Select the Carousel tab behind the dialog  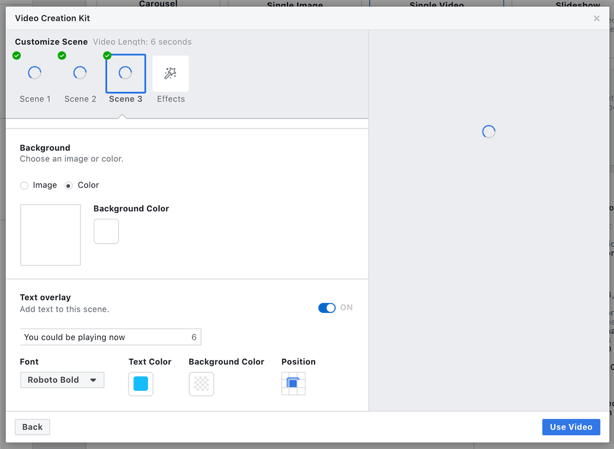point(158,4)
